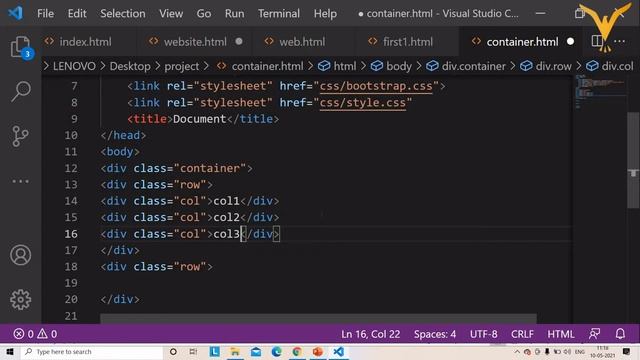Image resolution: width=640 pixels, height=360 pixels.
Task: Switch to the website.html tab
Action: pos(195,42)
